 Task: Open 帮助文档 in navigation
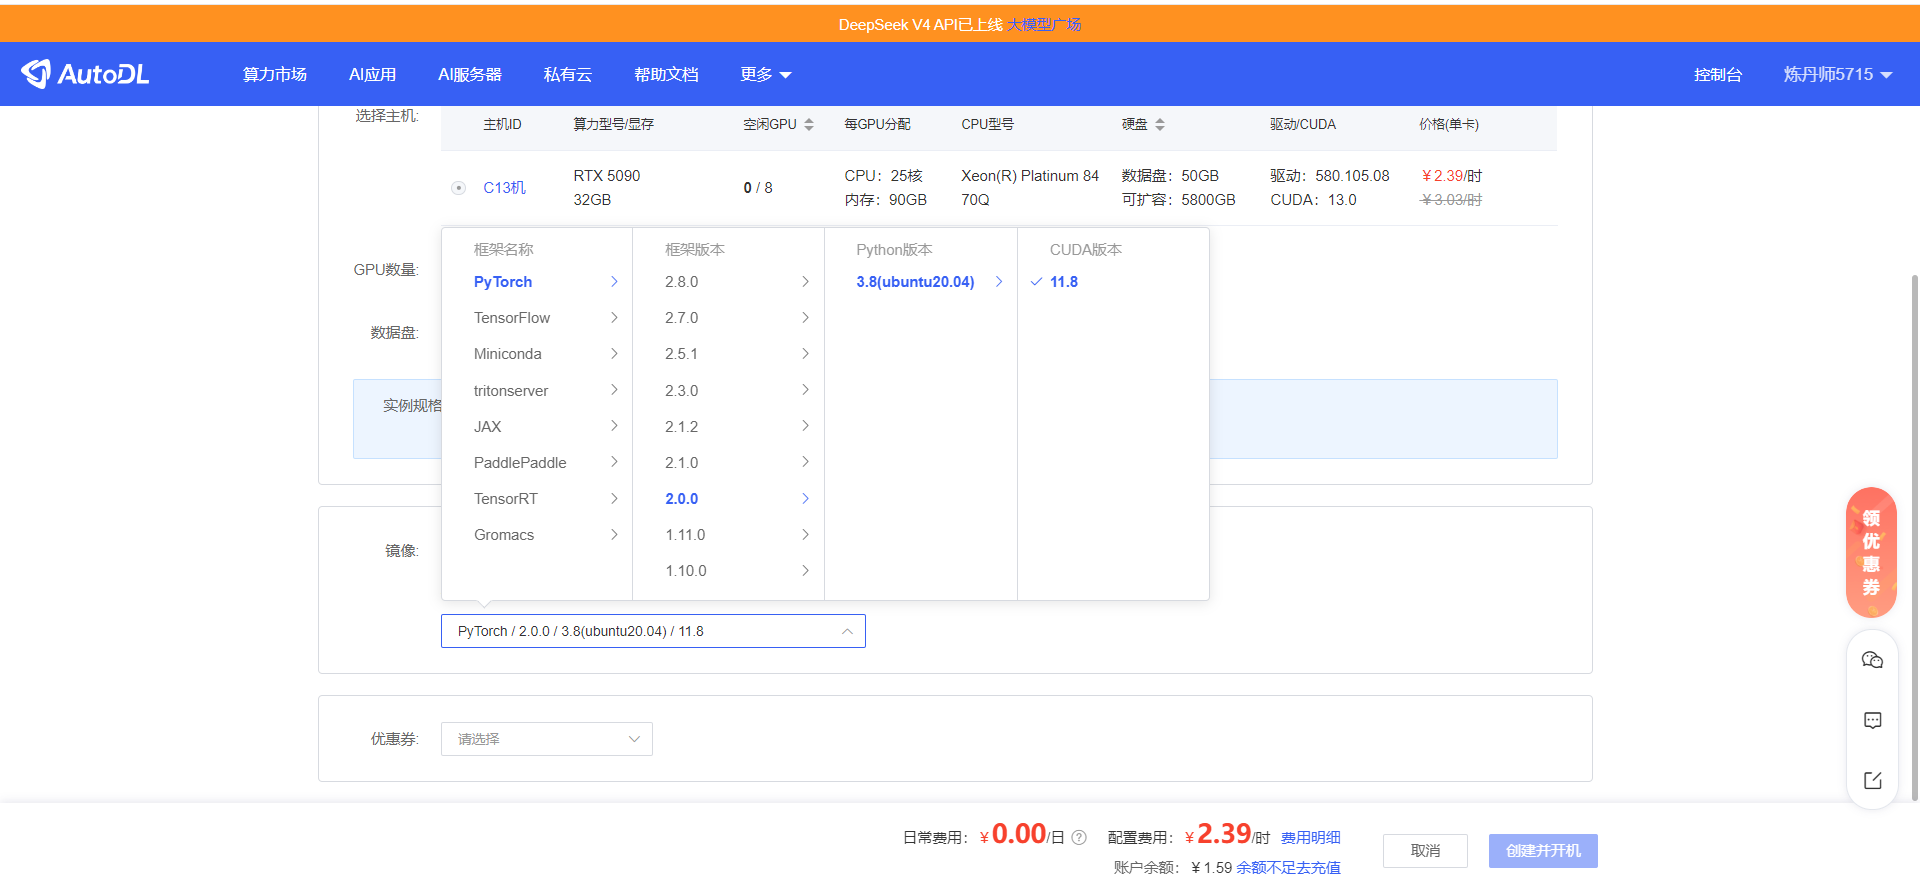point(666,74)
